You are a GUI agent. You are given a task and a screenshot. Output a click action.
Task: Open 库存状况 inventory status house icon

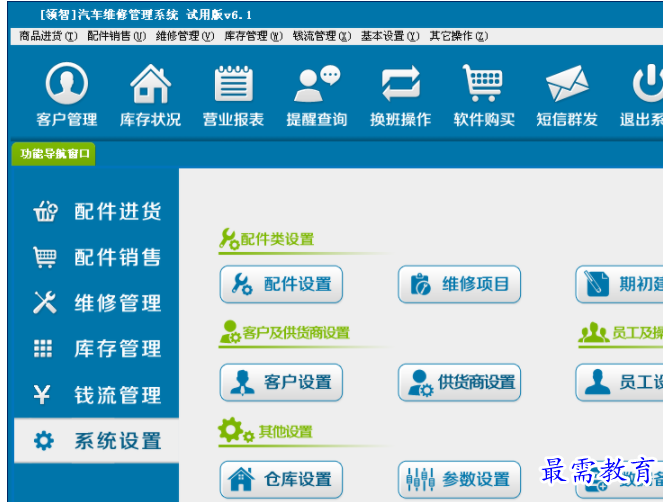pos(150,94)
